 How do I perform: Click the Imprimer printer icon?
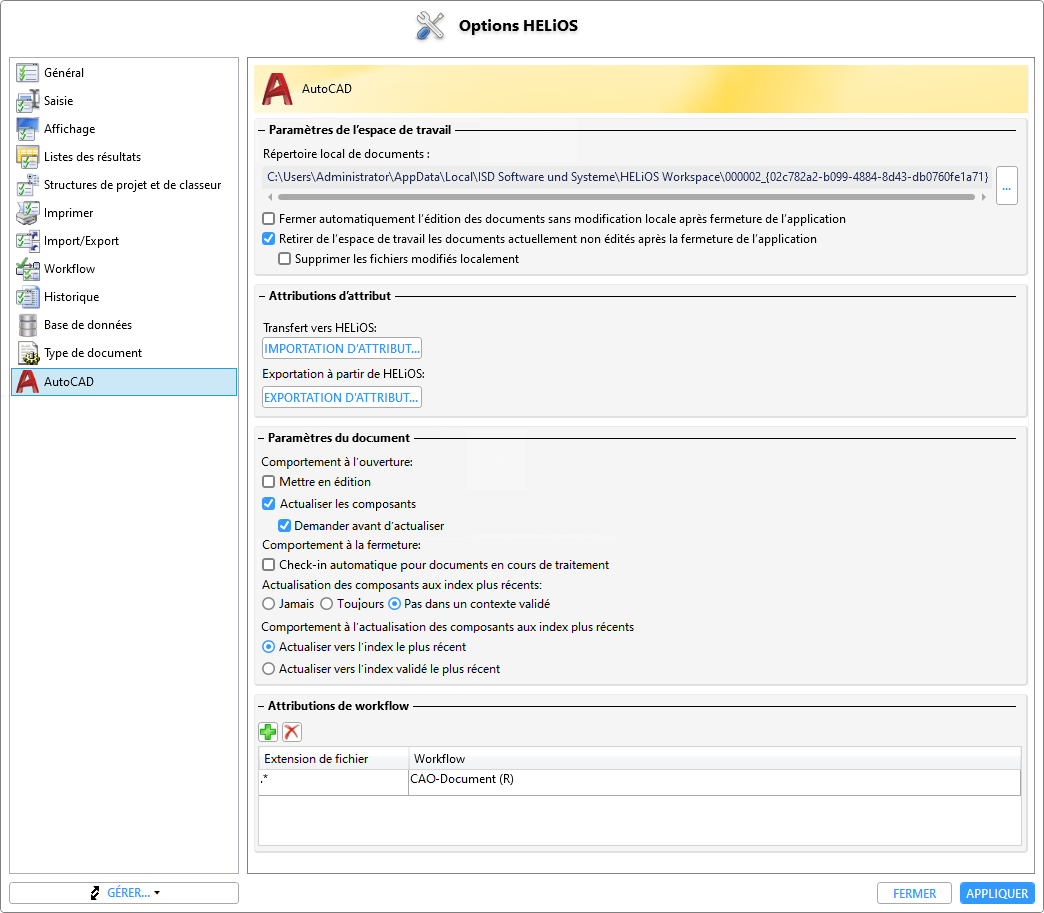tap(27, 212)
